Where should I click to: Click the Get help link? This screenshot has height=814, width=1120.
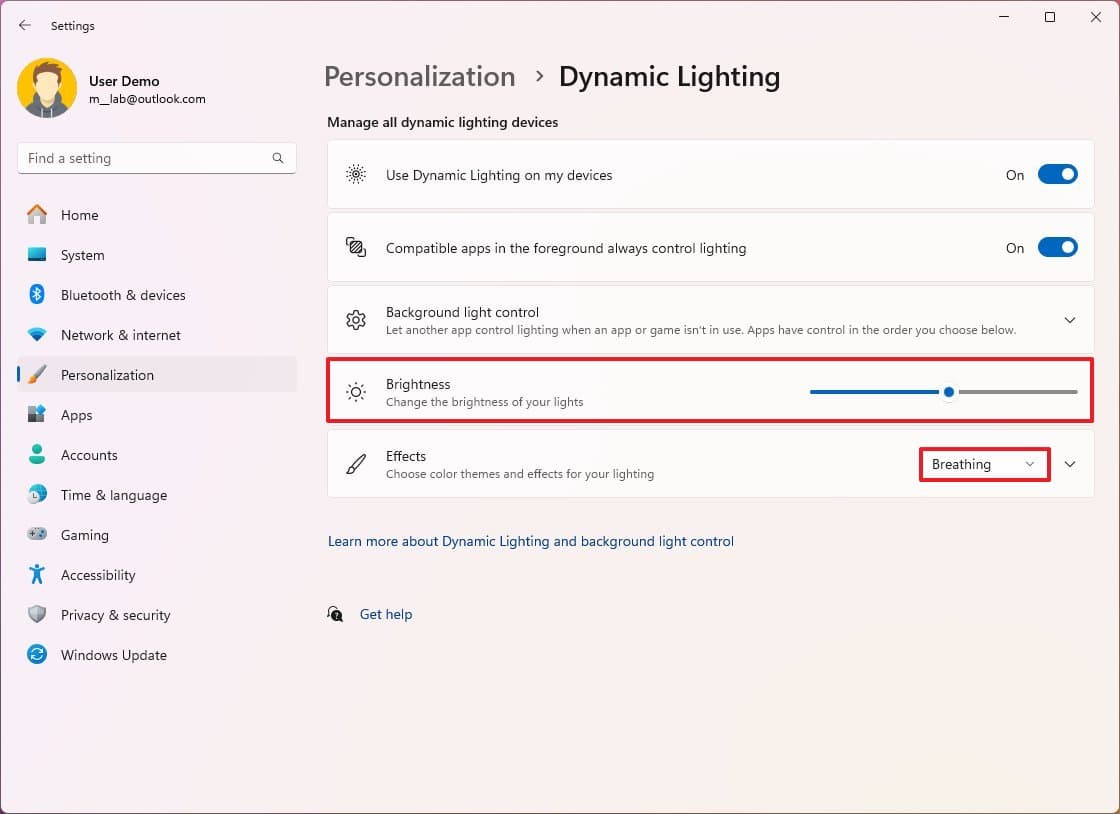coord(386,614)
